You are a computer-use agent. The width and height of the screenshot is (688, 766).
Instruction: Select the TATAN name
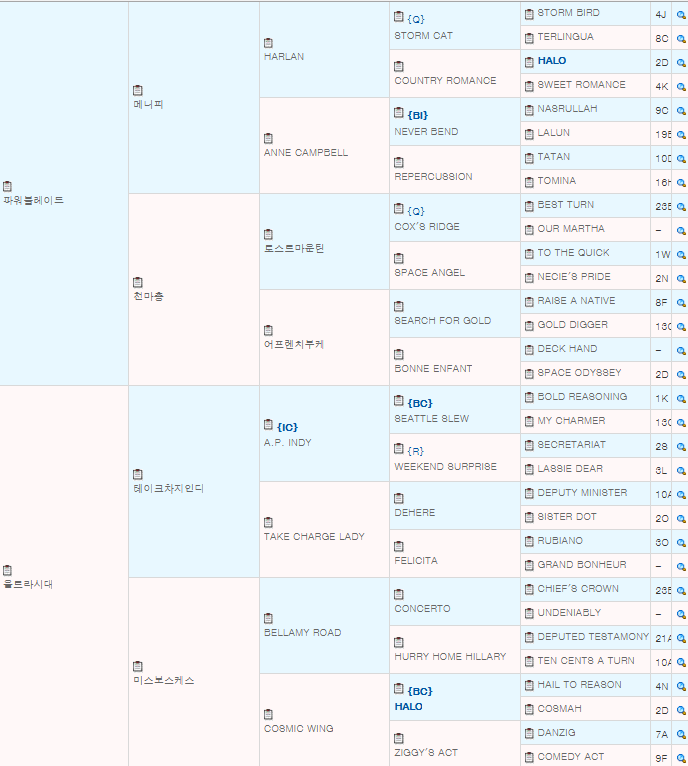pyautogui.click(x=554, y=157)
